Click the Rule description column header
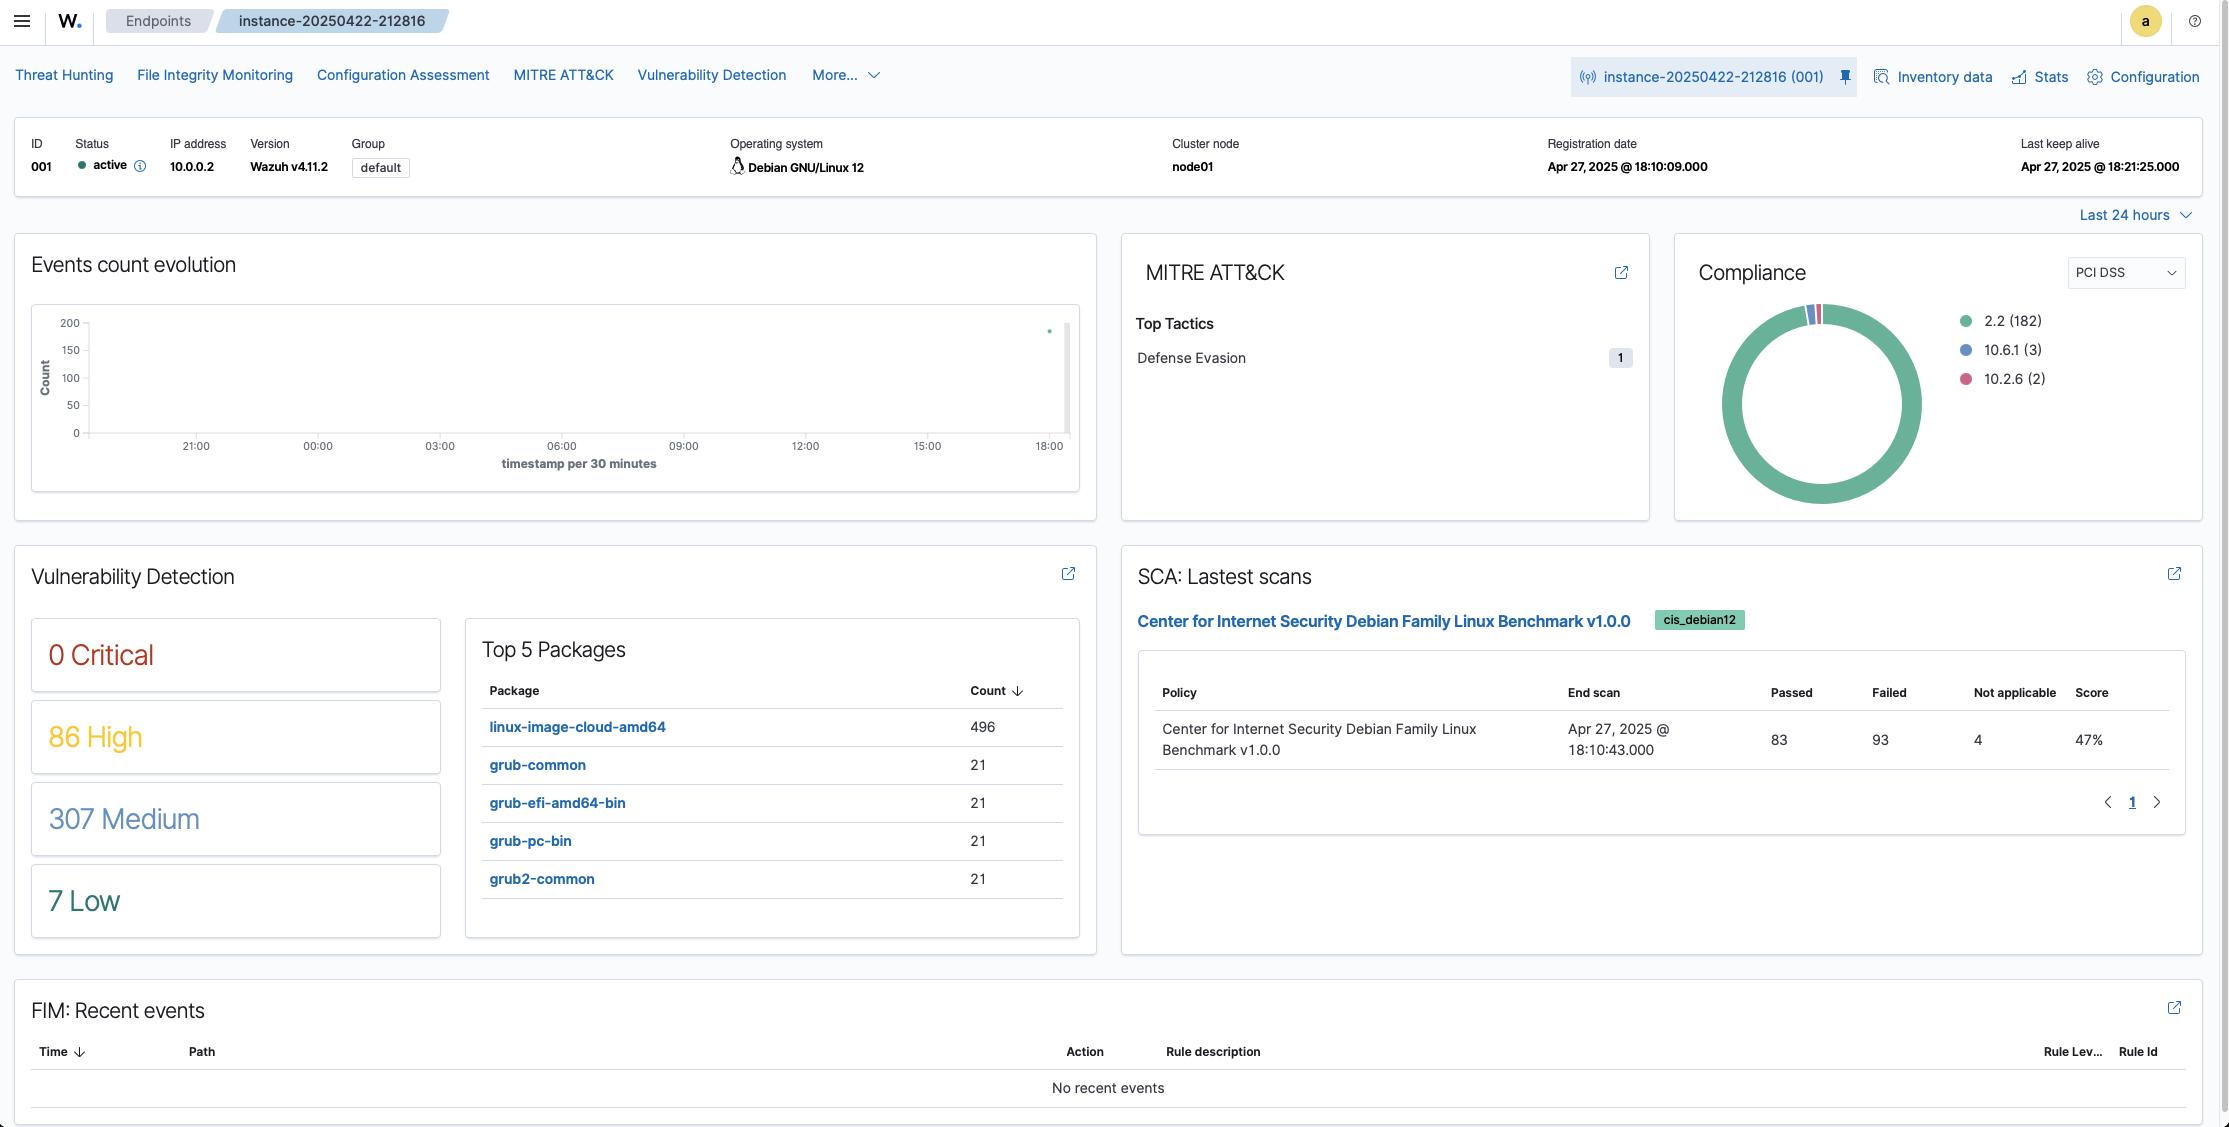2229x1127 pixels. [x=1213, y=1052]
